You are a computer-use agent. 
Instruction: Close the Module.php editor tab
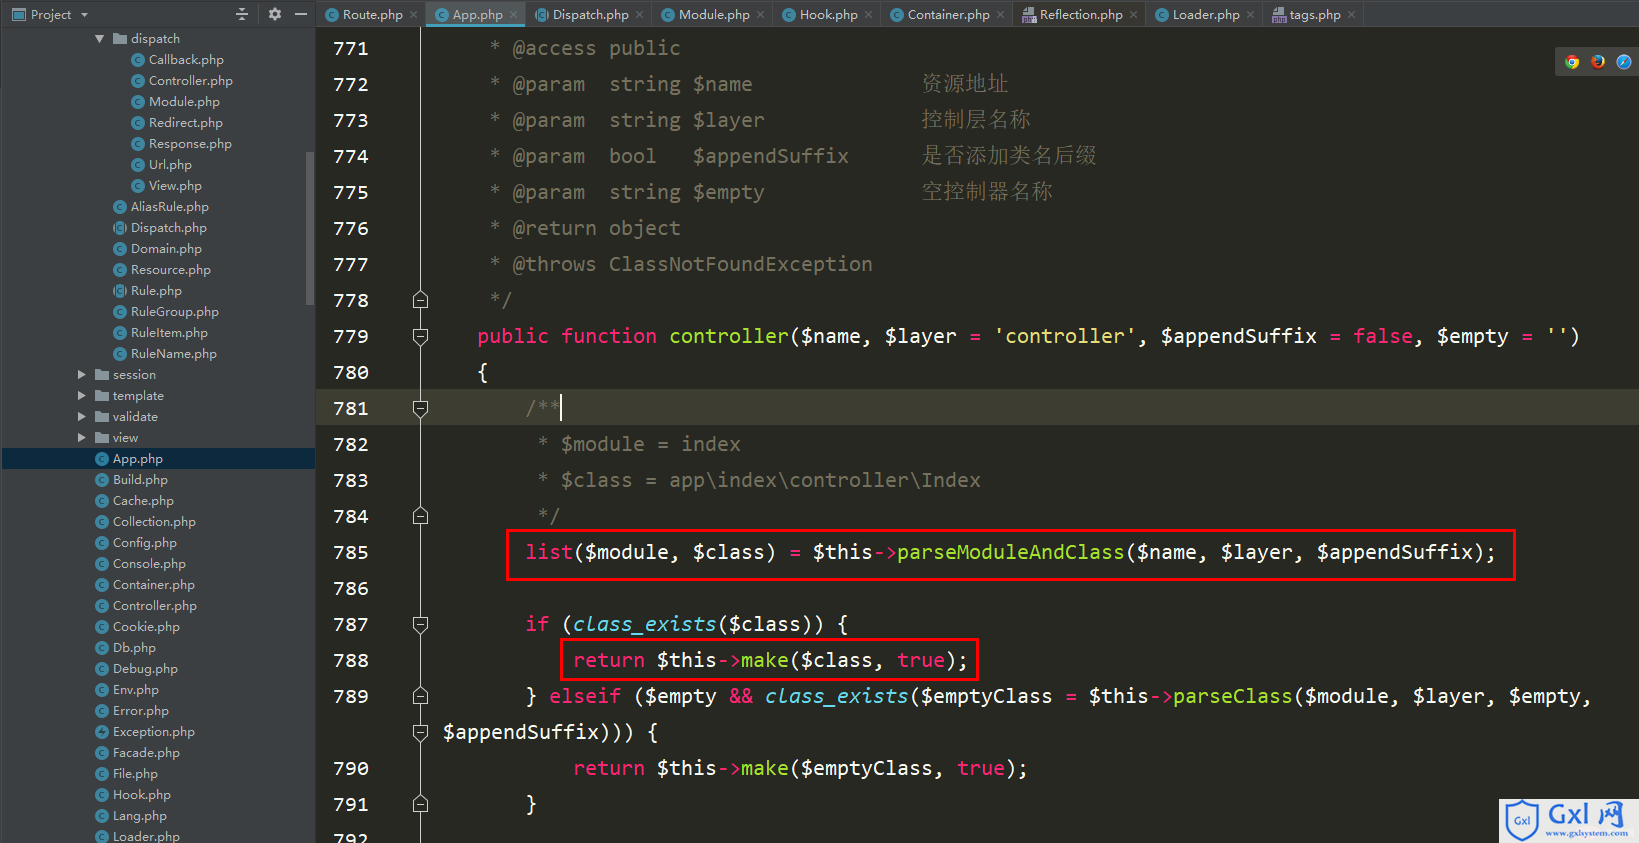(x=761, y=15)
